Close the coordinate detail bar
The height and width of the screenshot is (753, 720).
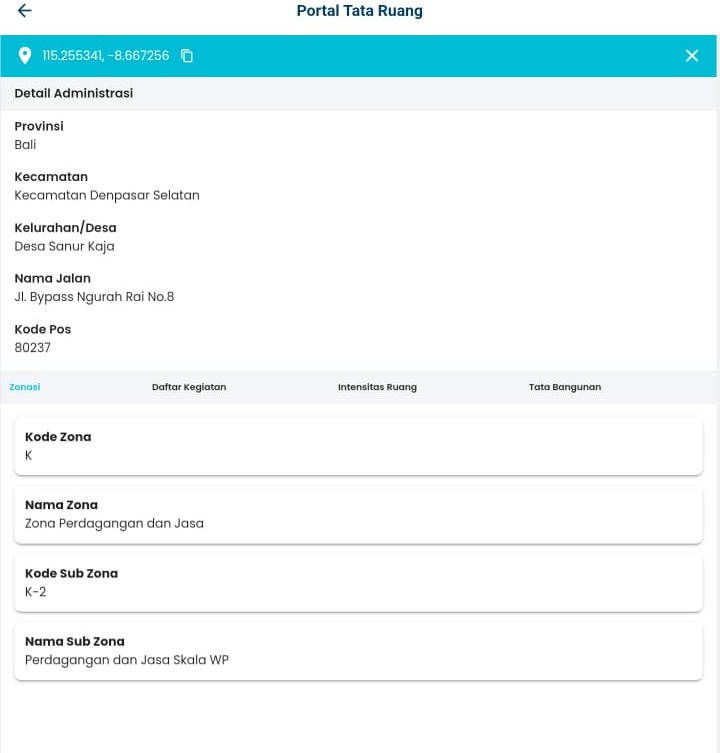tap(692, 56)
